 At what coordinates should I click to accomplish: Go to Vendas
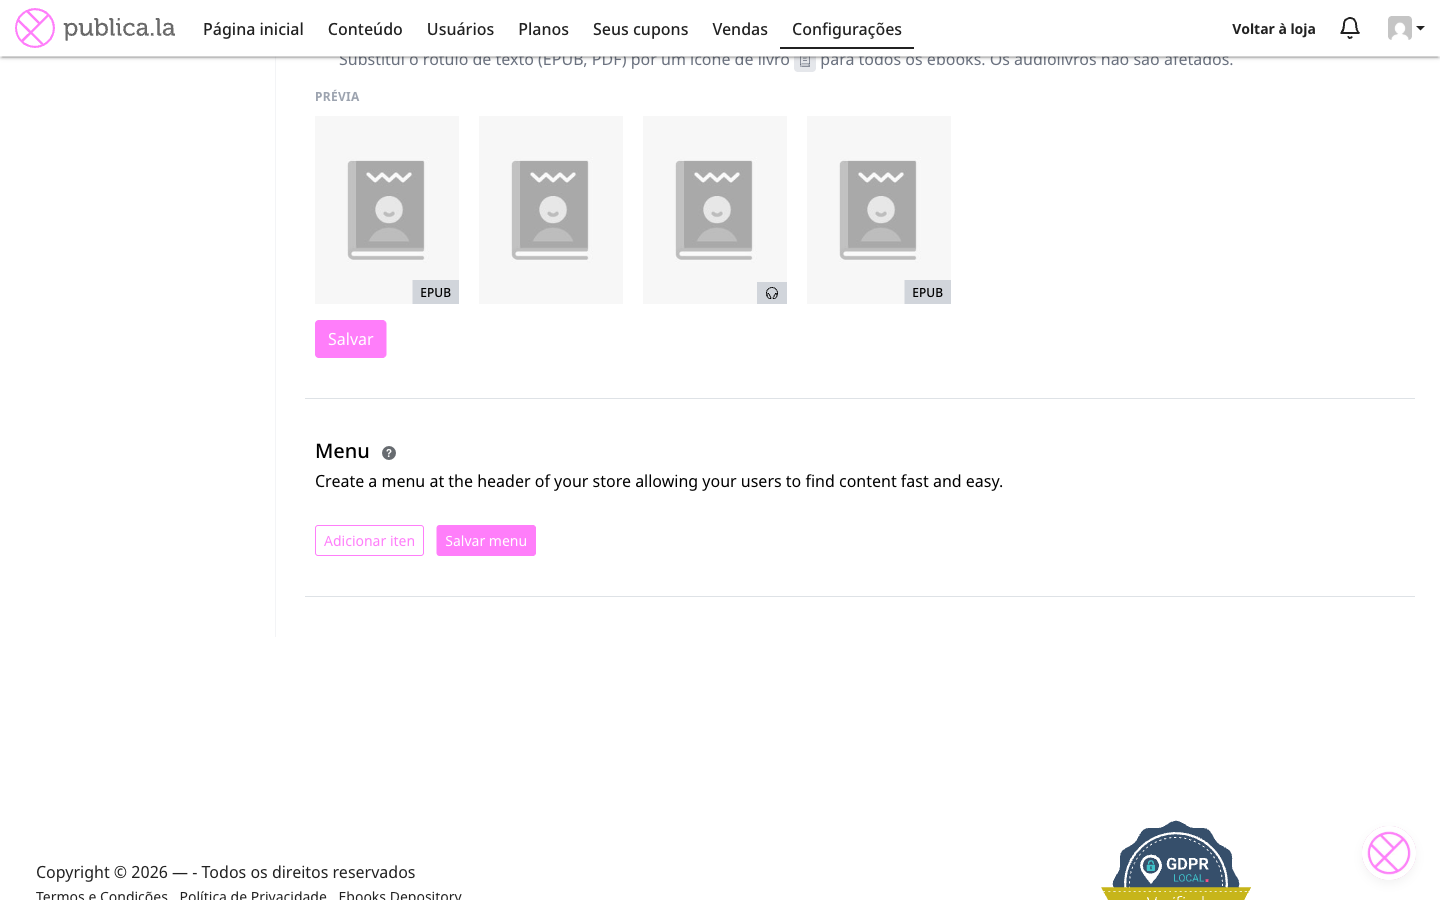pyautogui.click(x=740, y=29)
